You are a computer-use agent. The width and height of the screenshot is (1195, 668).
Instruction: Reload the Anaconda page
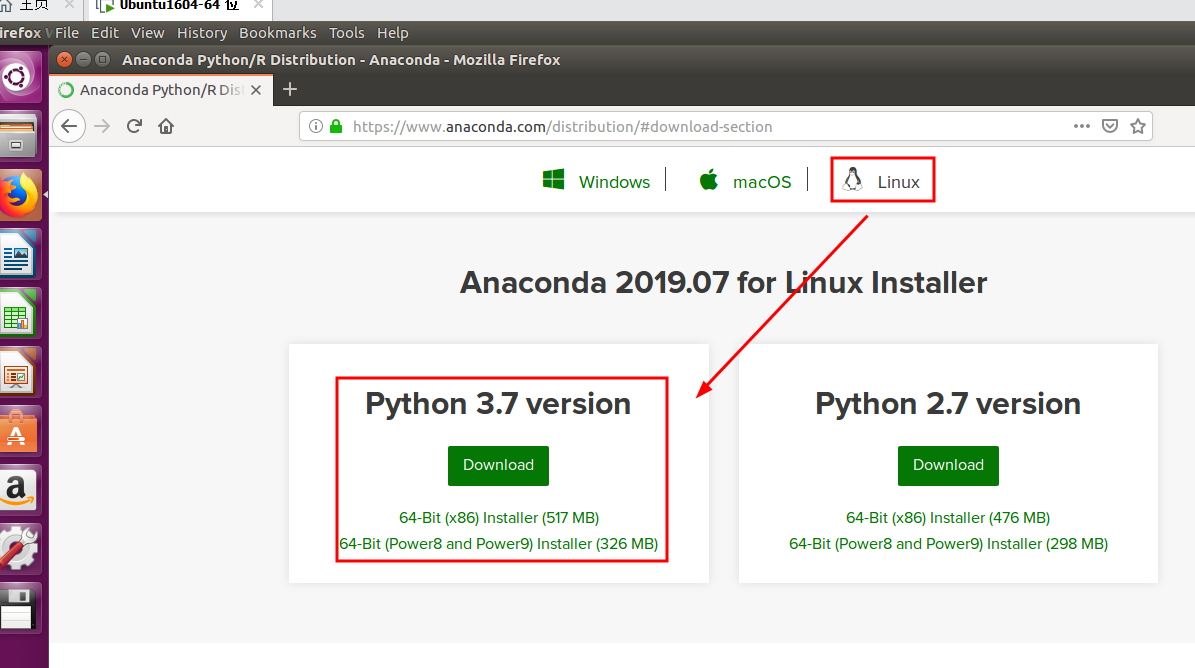click(x=134, y=126)
